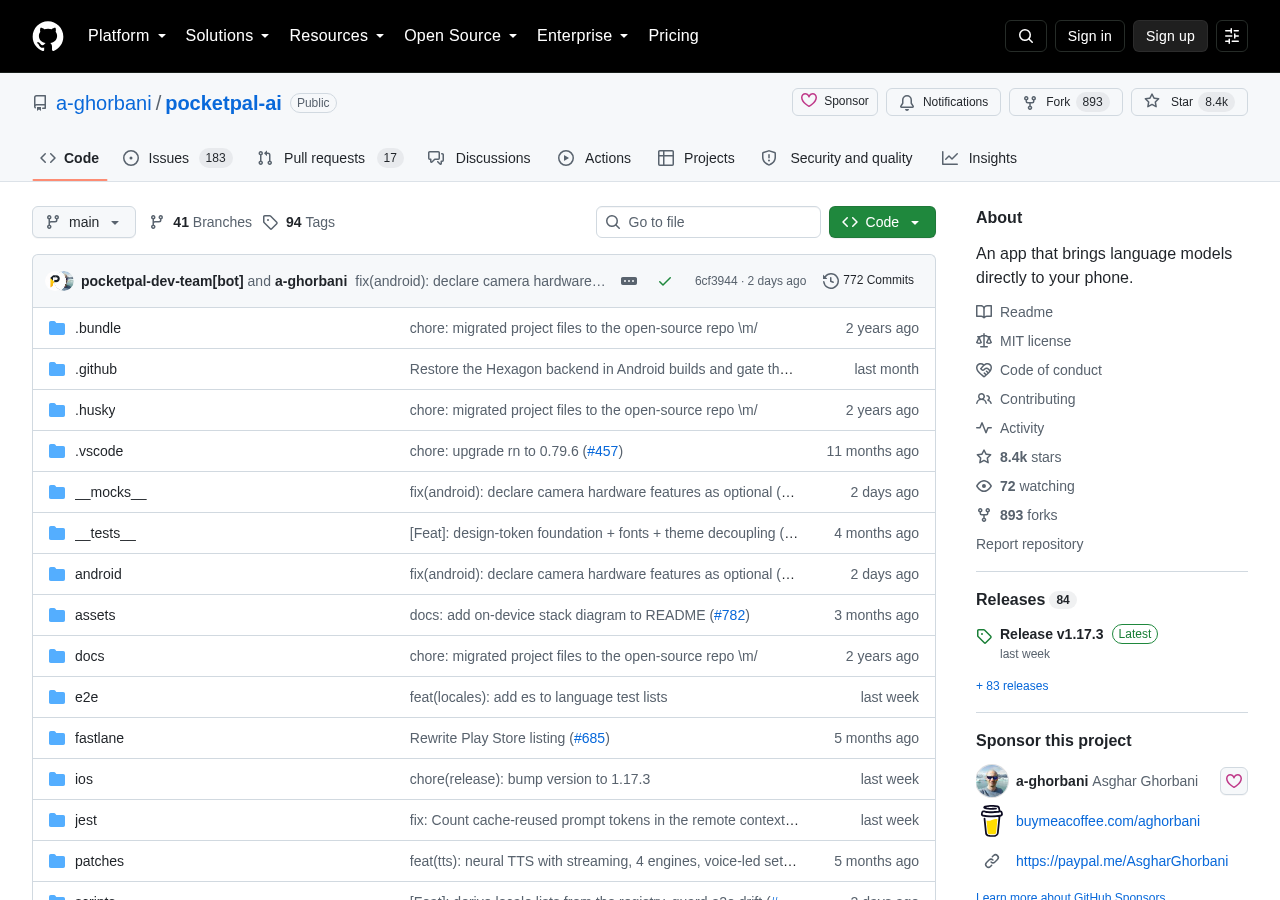Expand the Solutions menu

coord(228,36)
